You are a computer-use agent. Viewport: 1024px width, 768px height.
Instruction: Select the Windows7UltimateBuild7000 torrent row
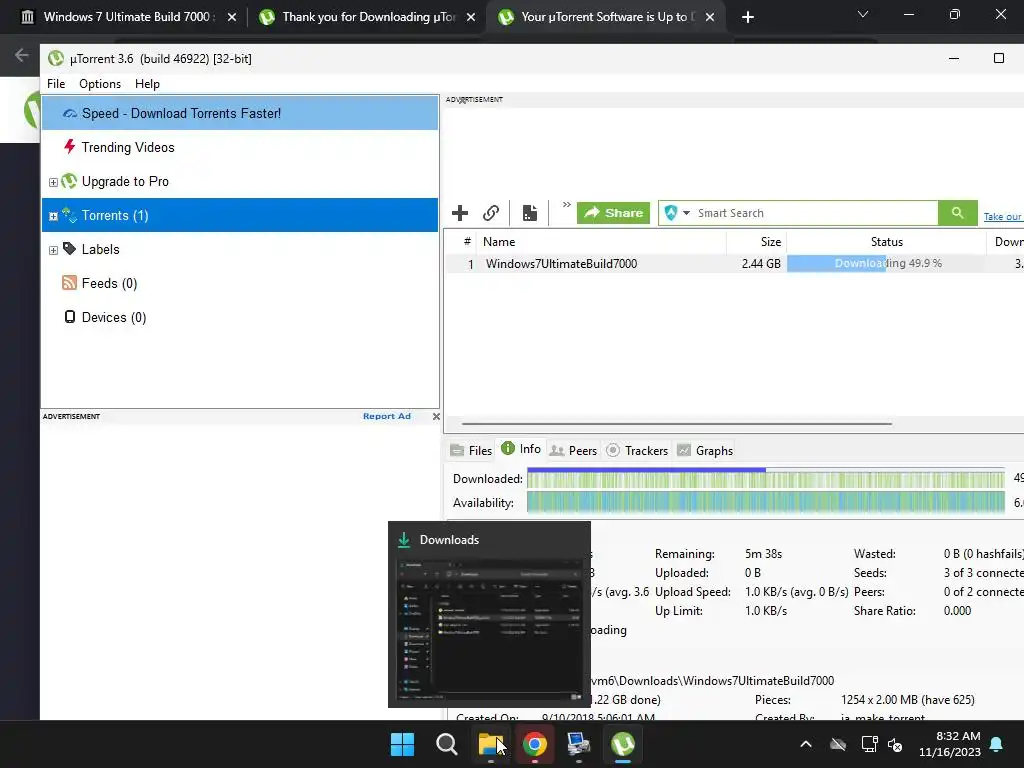click(734, 264)
